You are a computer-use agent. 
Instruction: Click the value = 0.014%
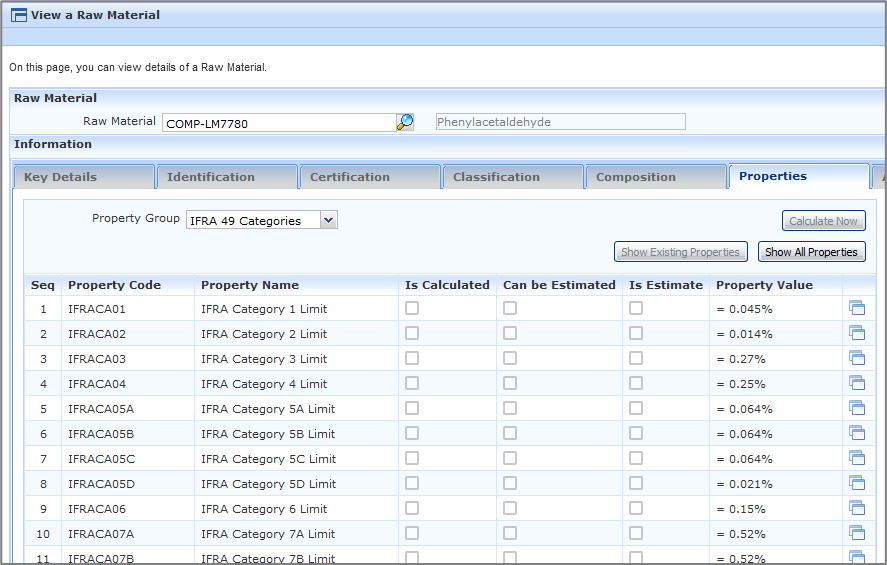[x=744, y=334]
